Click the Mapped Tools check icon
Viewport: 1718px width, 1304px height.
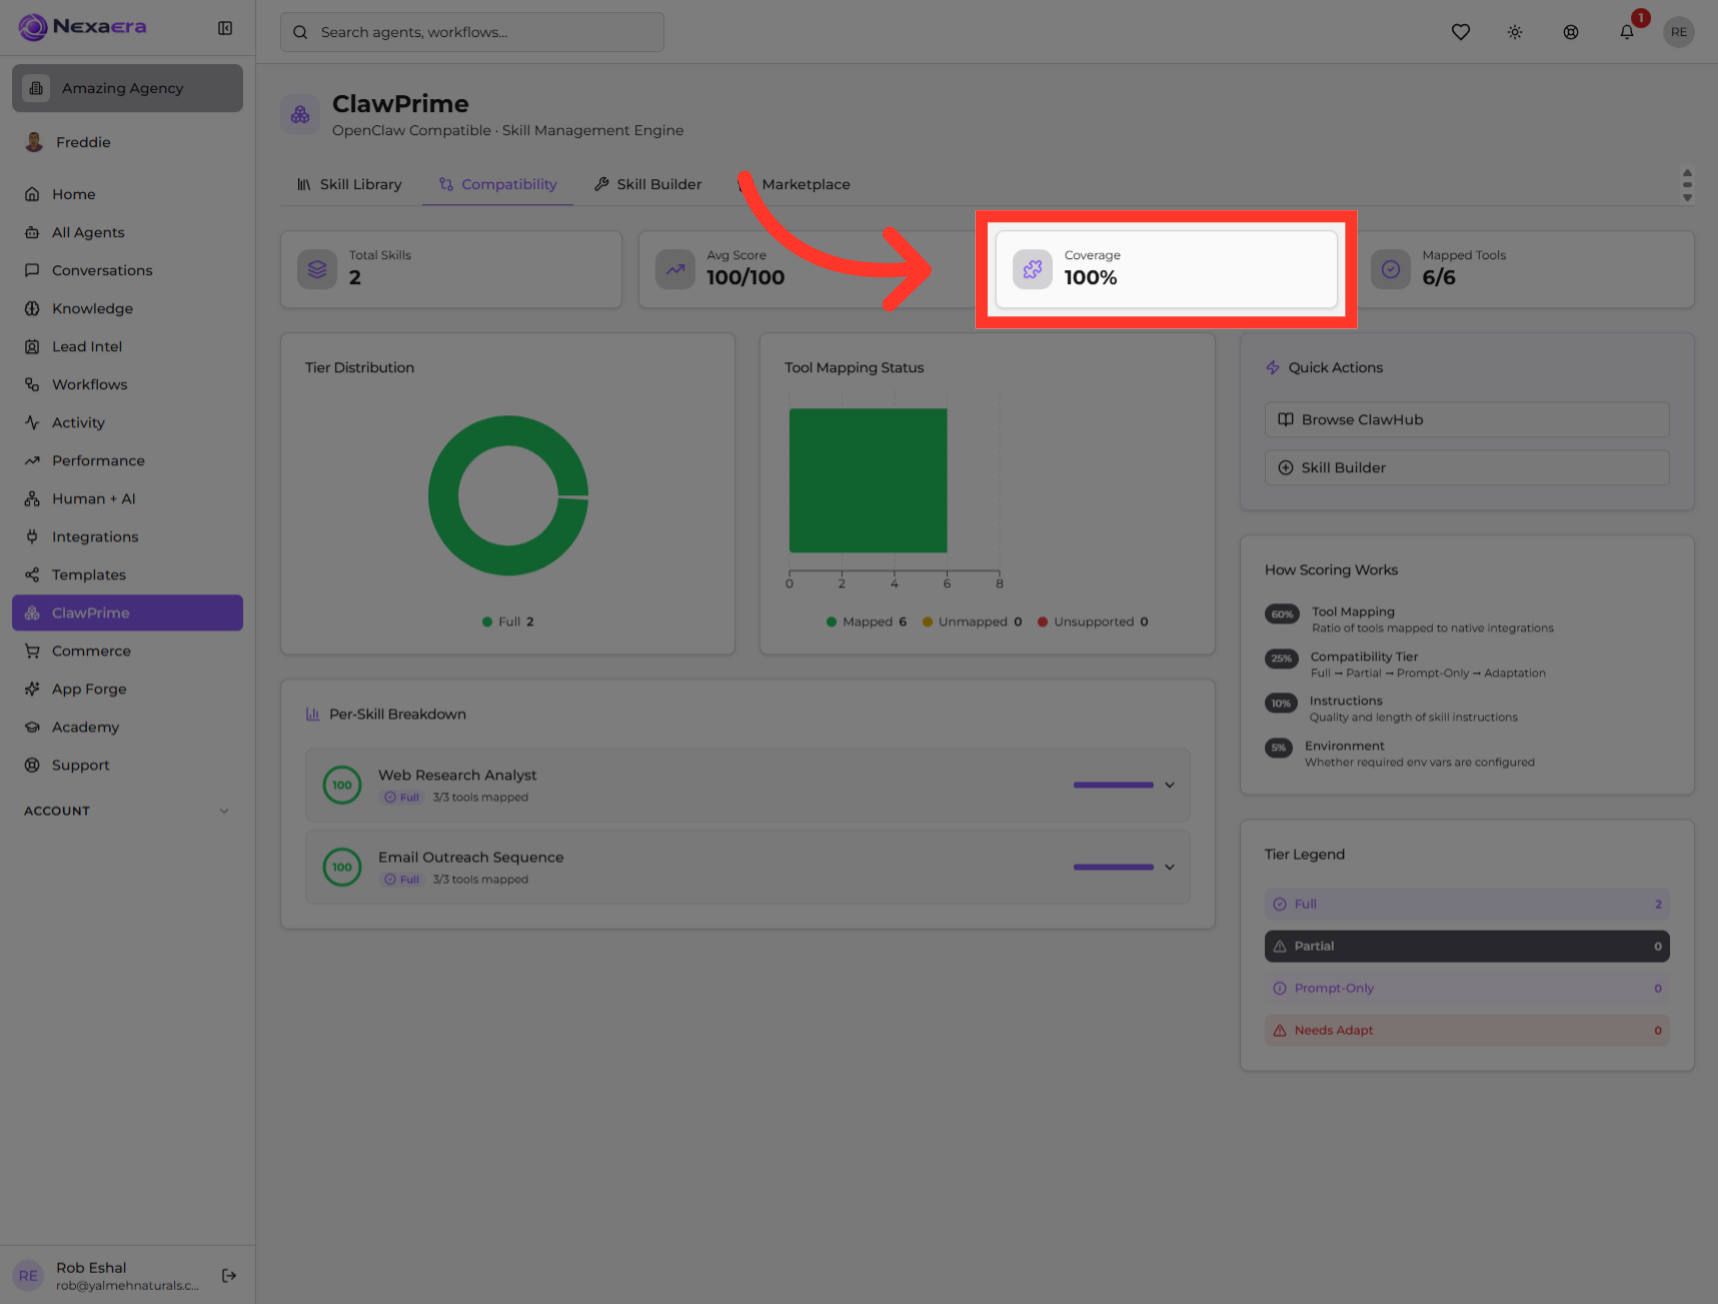click(1390, 269)
